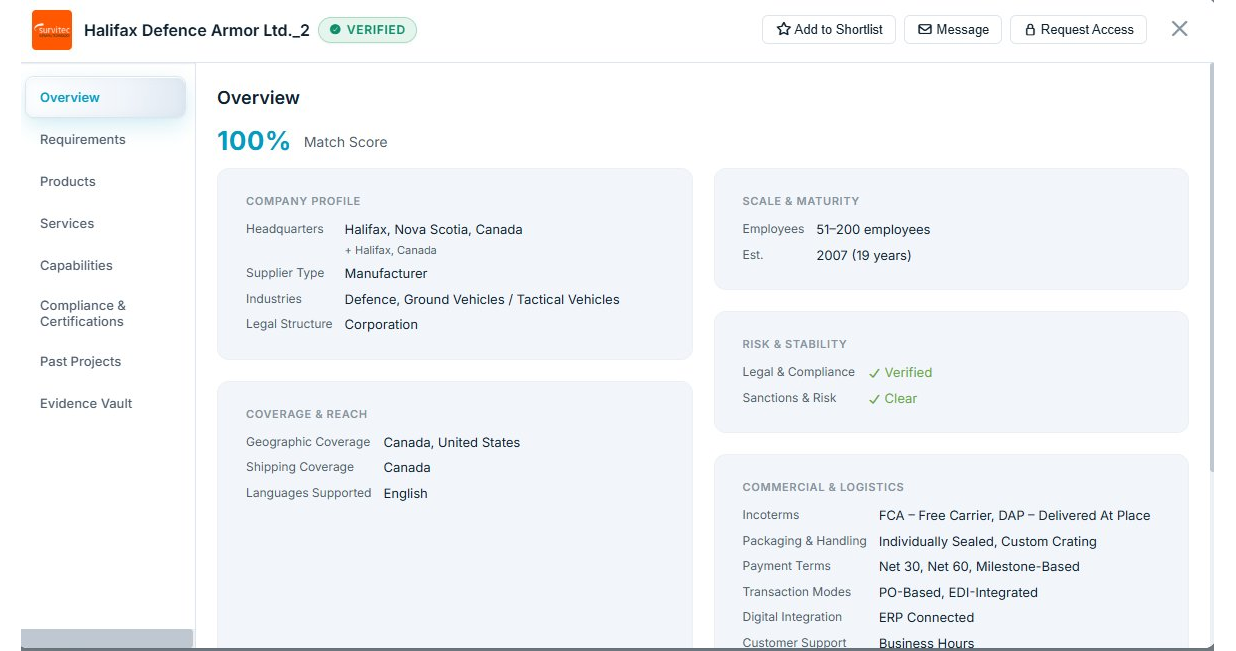Click the Manufacturer supplier type value

click(x=386, y=274)
